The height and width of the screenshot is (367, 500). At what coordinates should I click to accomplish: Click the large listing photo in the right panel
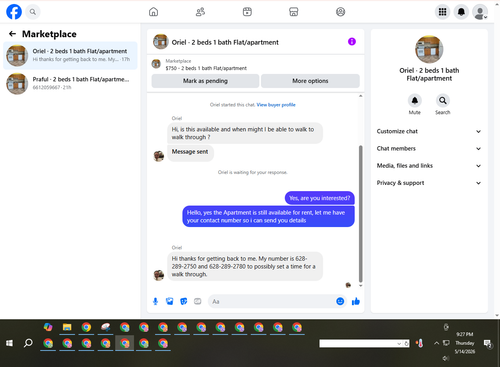[429, 49]
